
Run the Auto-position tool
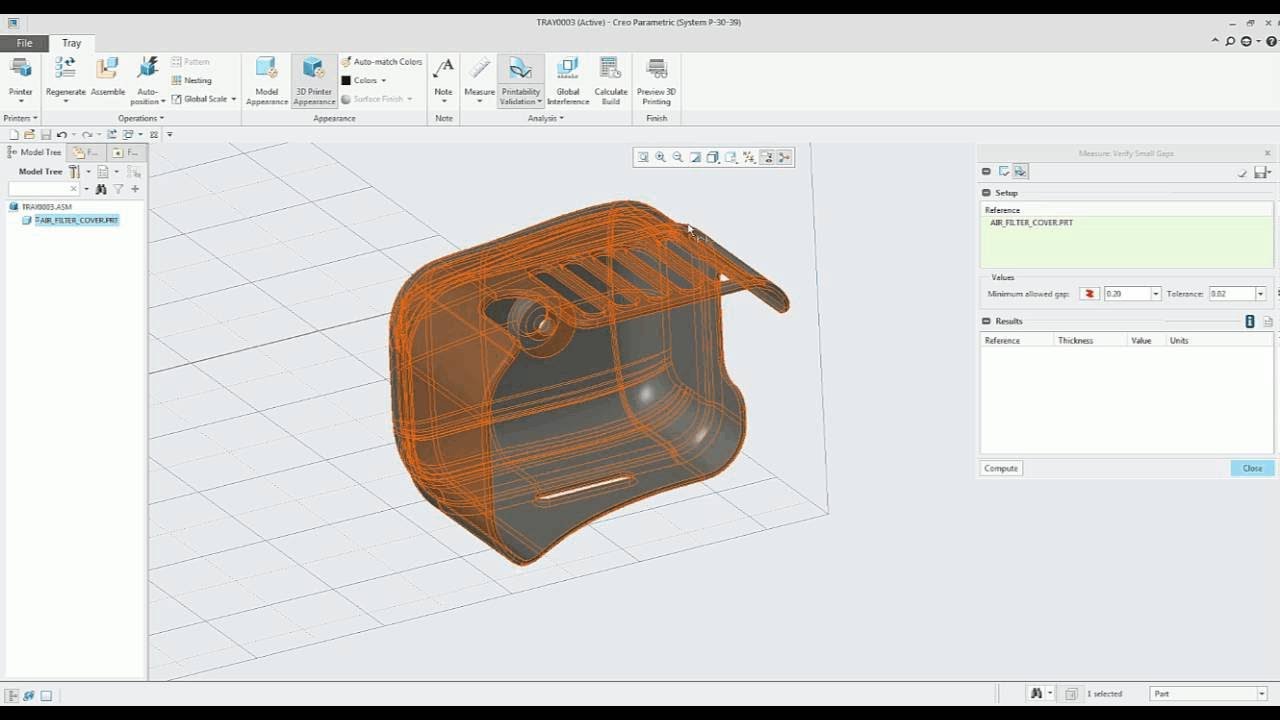coord(147,80)
